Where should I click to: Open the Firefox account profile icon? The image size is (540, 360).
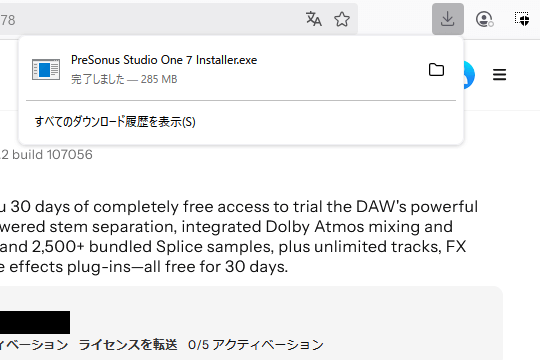coord(485,19)
